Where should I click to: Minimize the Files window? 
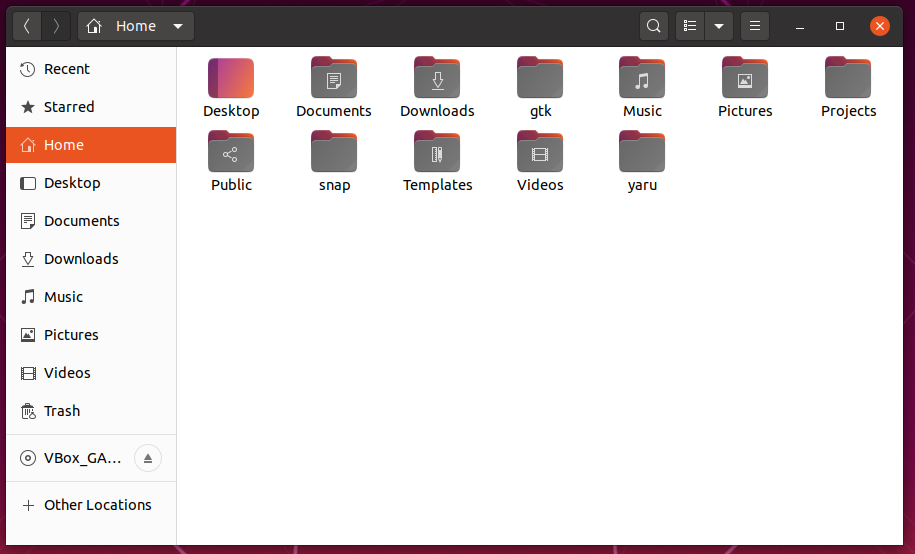pyautogui.click(x=800, y=26)
